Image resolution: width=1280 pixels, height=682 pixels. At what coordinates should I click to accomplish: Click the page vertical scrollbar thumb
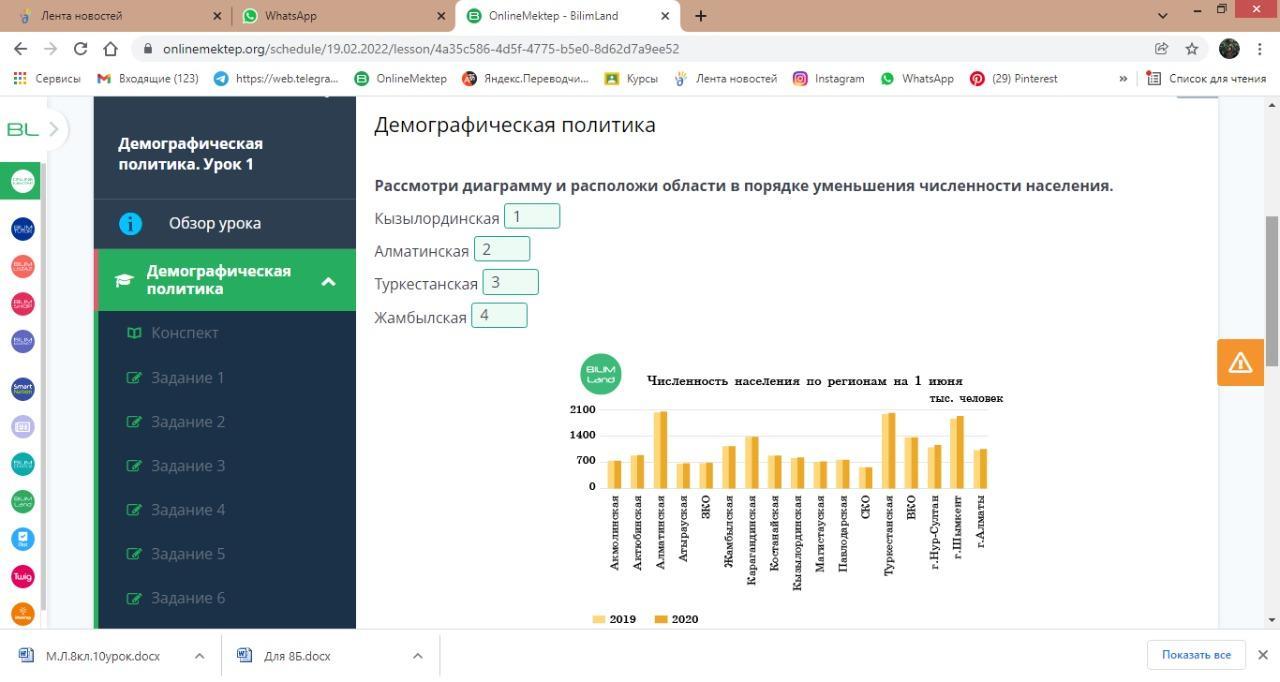[x=1272, y=290]
